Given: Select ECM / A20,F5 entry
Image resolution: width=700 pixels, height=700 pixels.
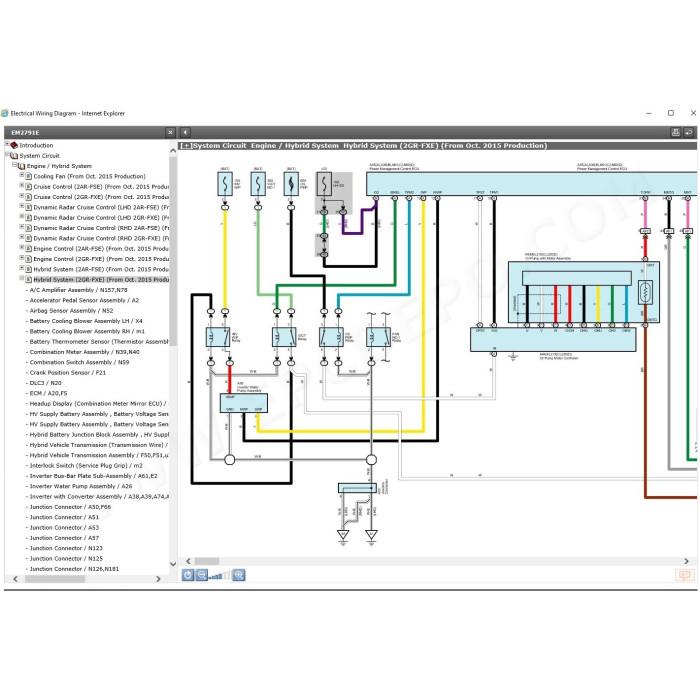Looking at the screenshot, I should [48, 393].
